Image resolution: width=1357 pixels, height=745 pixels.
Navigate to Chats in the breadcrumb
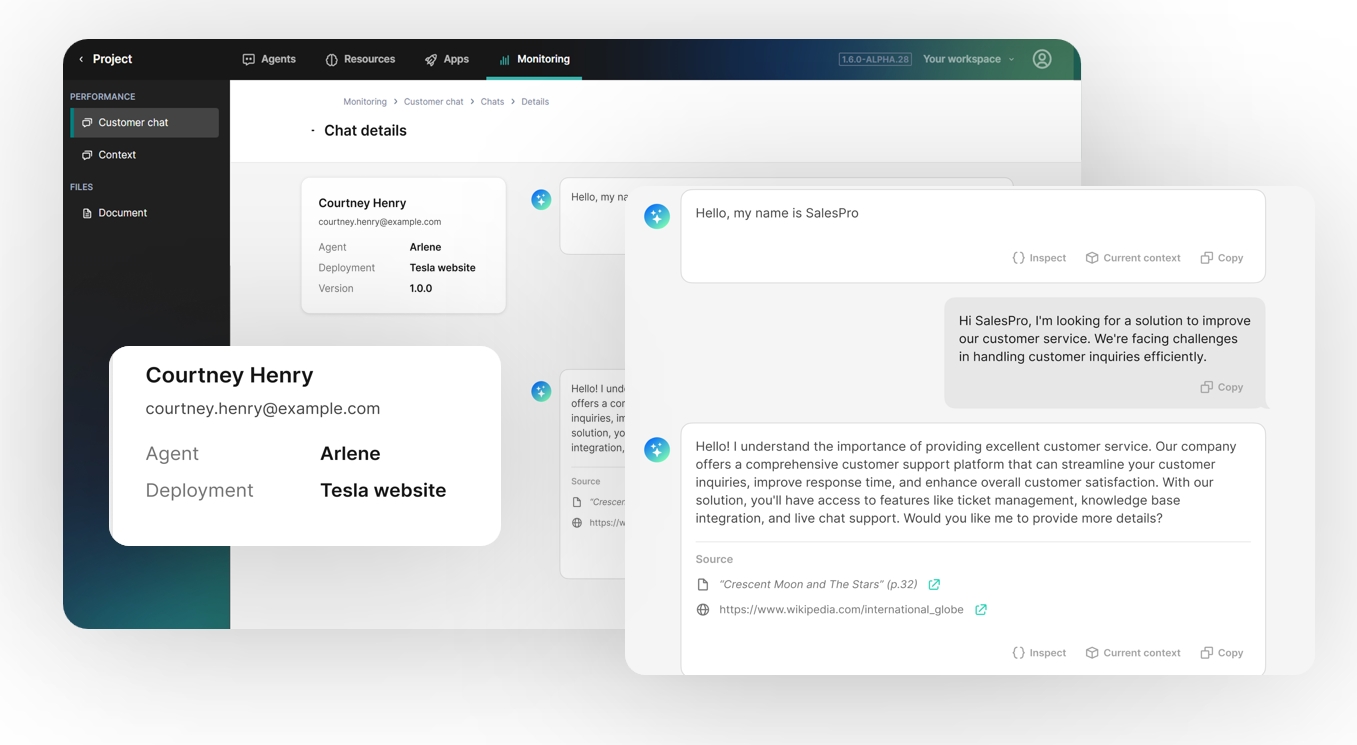492,102
